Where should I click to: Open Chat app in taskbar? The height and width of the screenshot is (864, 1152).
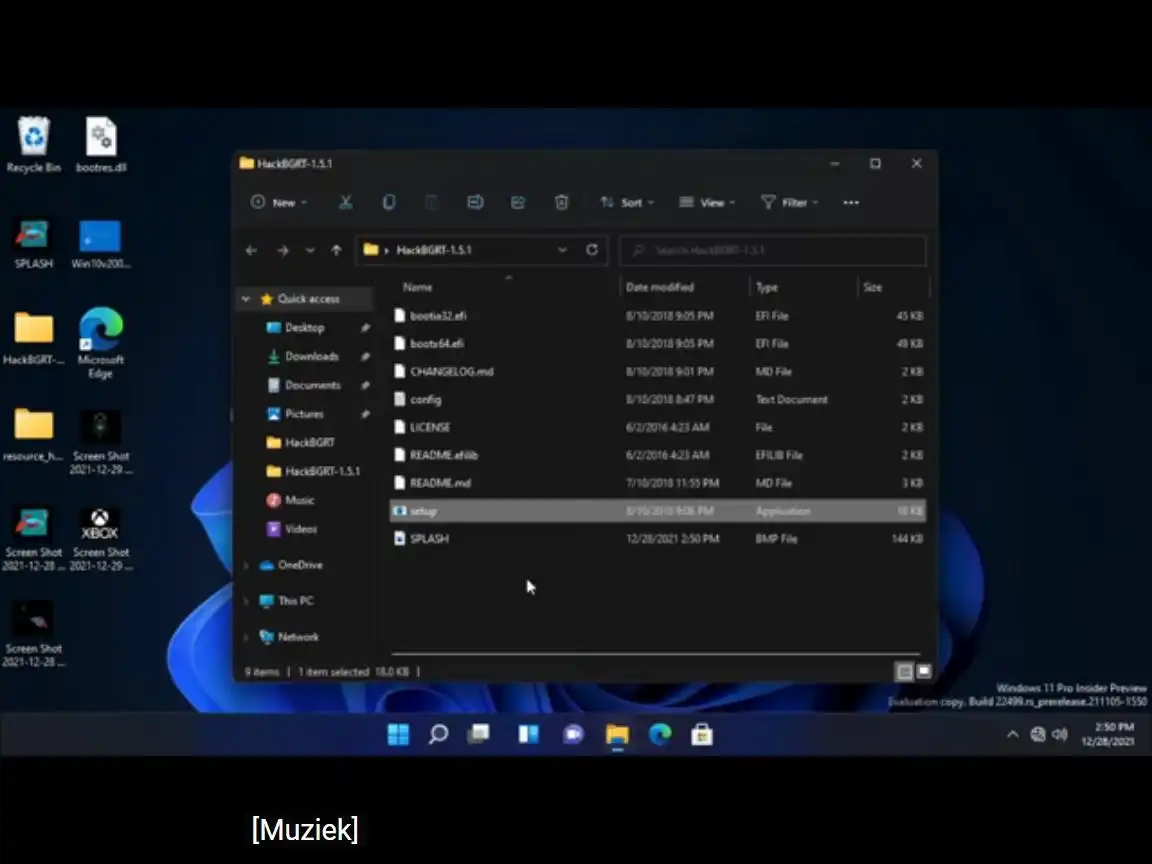(573, 734)
